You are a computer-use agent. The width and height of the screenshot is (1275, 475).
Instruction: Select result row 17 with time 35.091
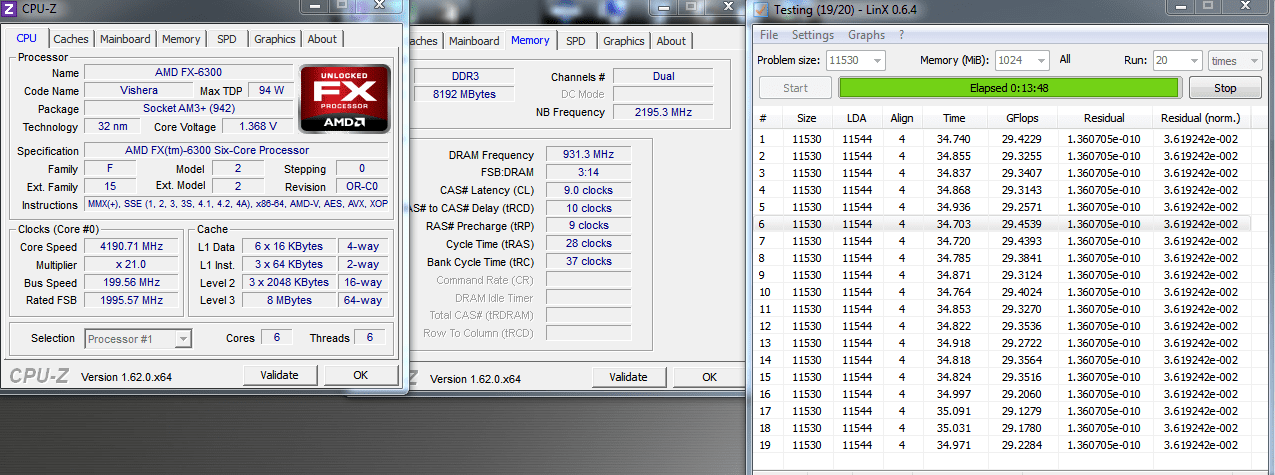(1003, 411)
